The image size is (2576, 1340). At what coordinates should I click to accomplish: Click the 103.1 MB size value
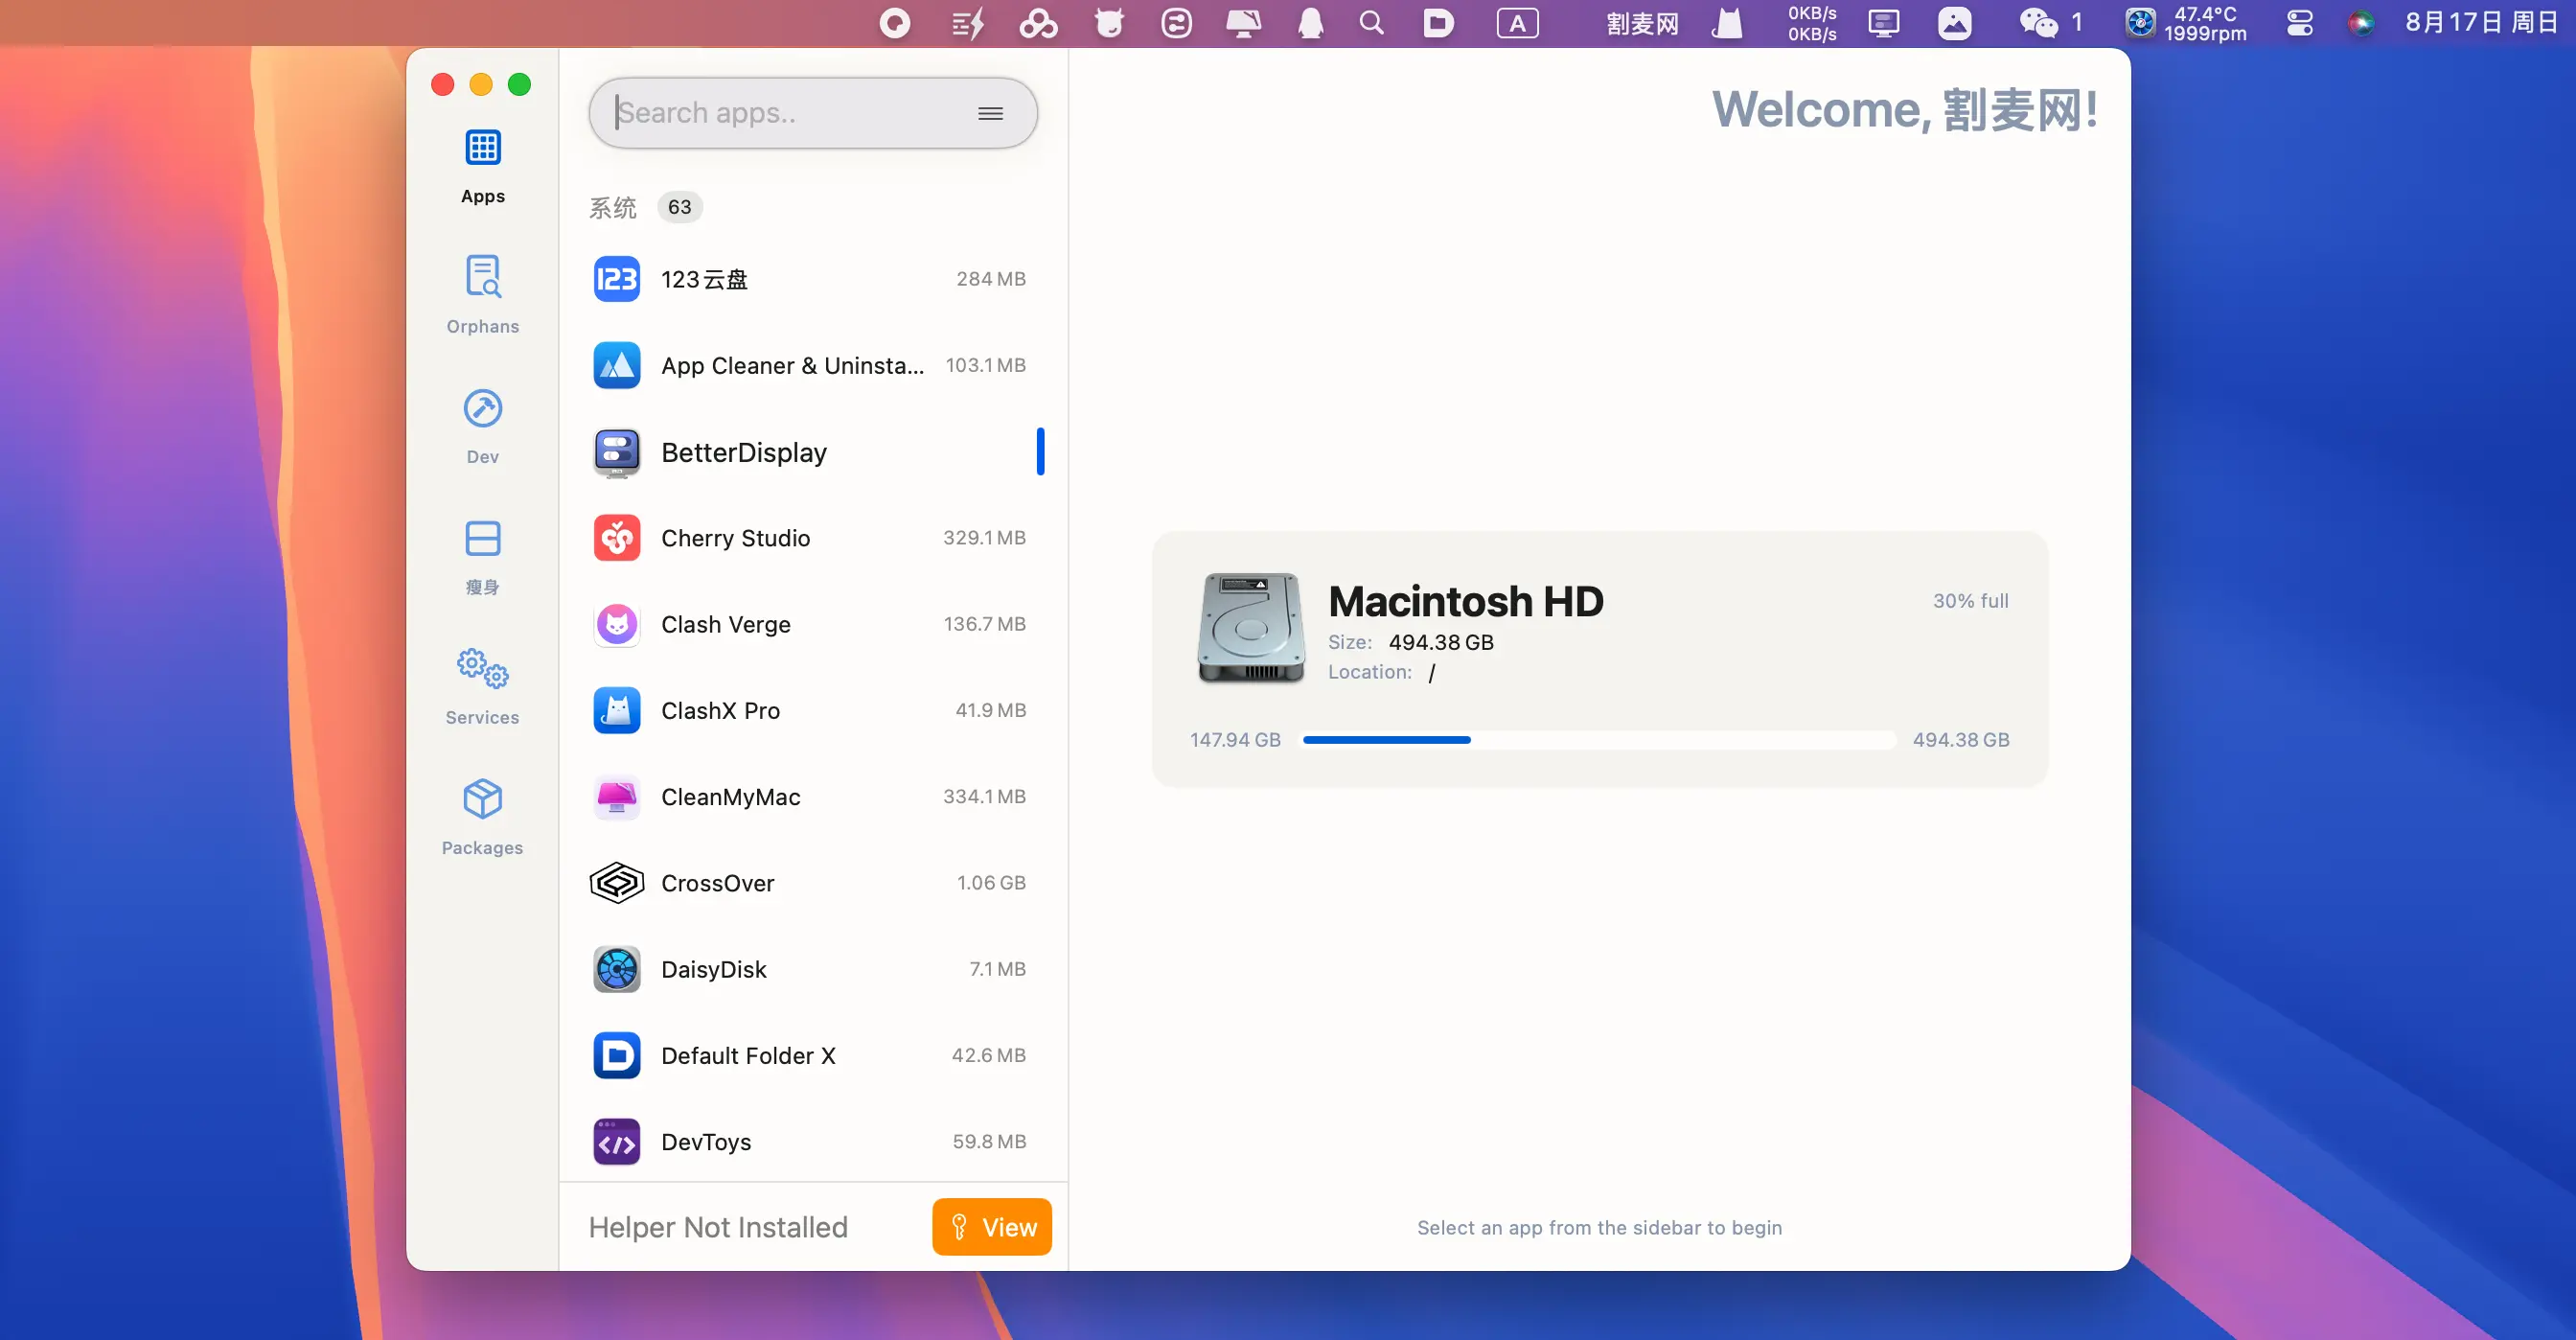coord(986,365)
